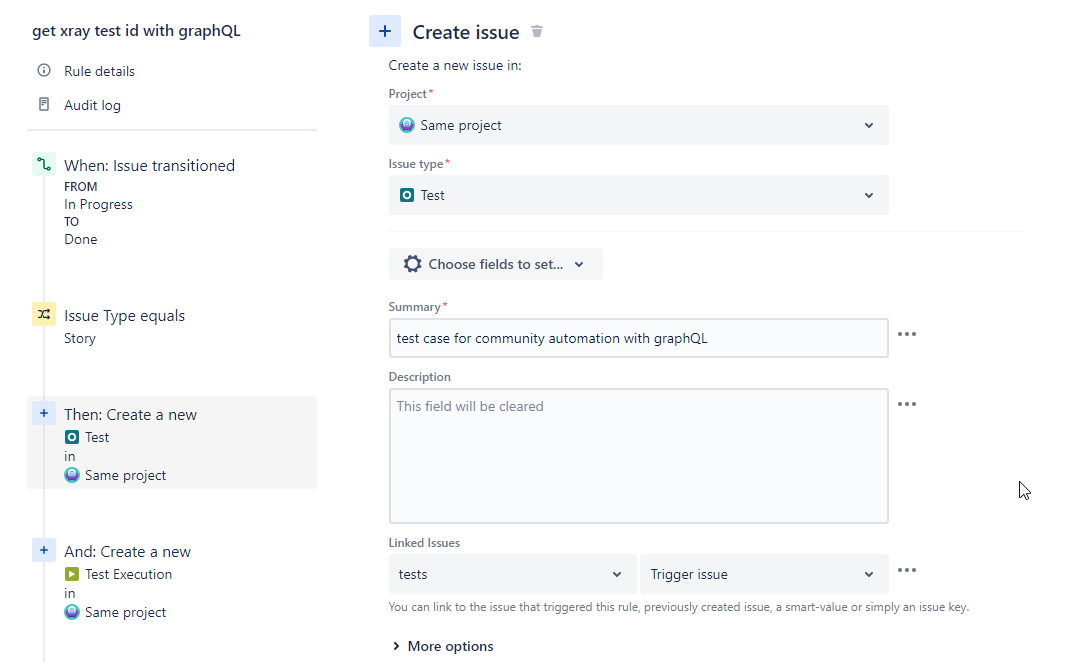
Task: Click the blue plus icon next to Create issue
Action: coord(385,32)
